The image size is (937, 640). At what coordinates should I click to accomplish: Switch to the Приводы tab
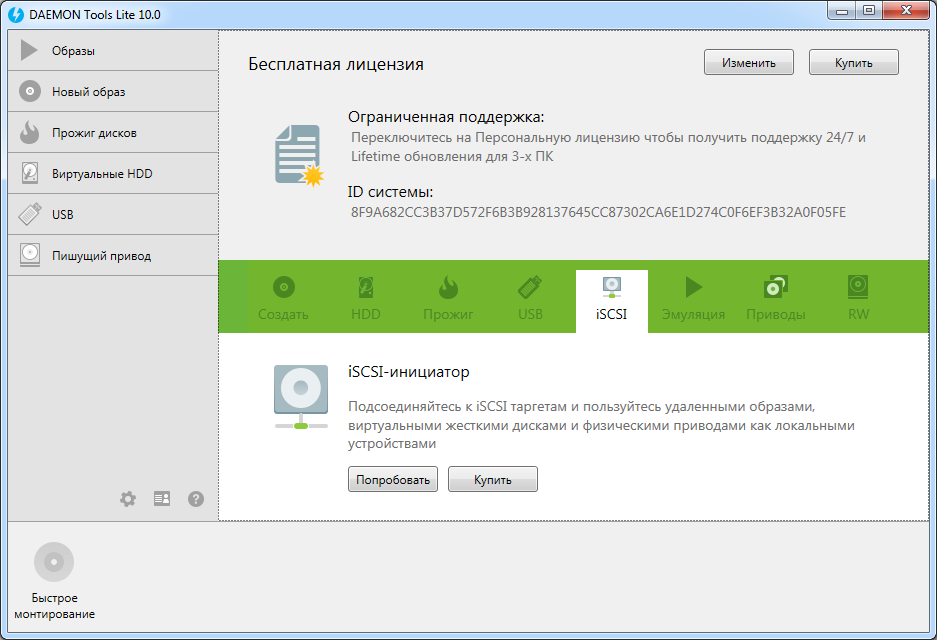coord(776,298)
